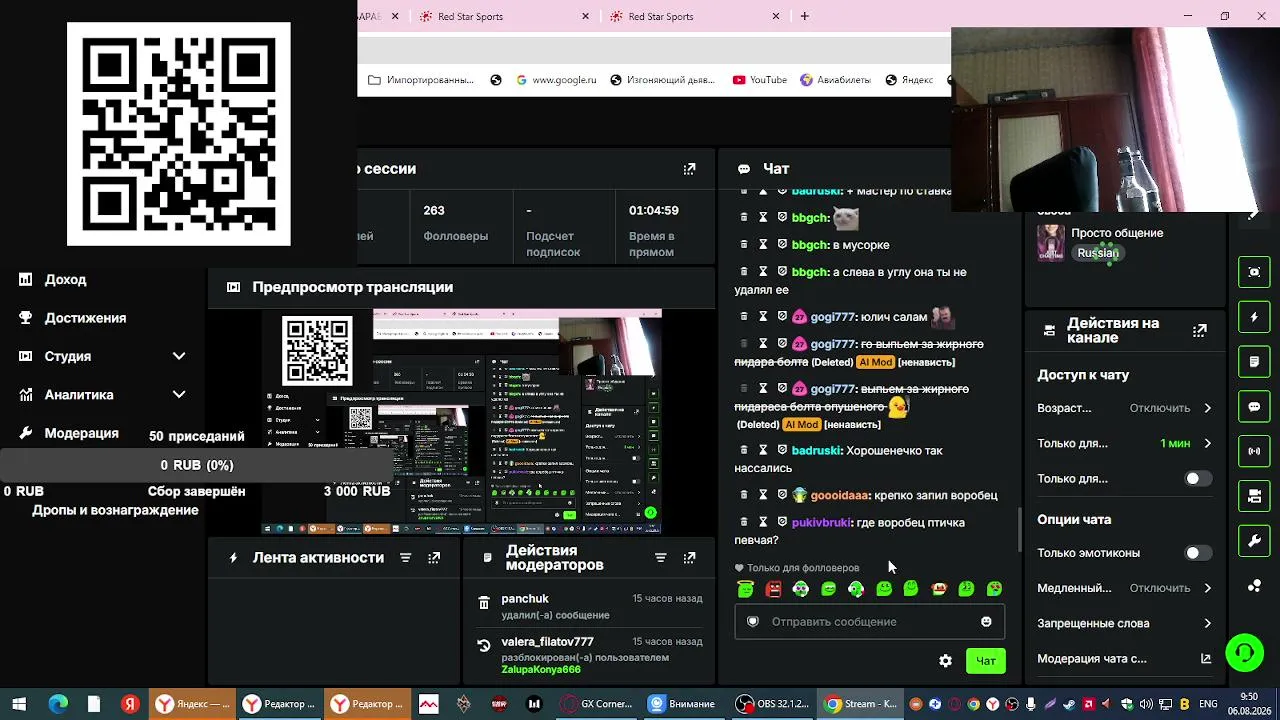Image resolution: width=1280 pixels, height=720 pixels.
Task: Open badruski's user profile in chat
Action: click(x=817, y=451)
